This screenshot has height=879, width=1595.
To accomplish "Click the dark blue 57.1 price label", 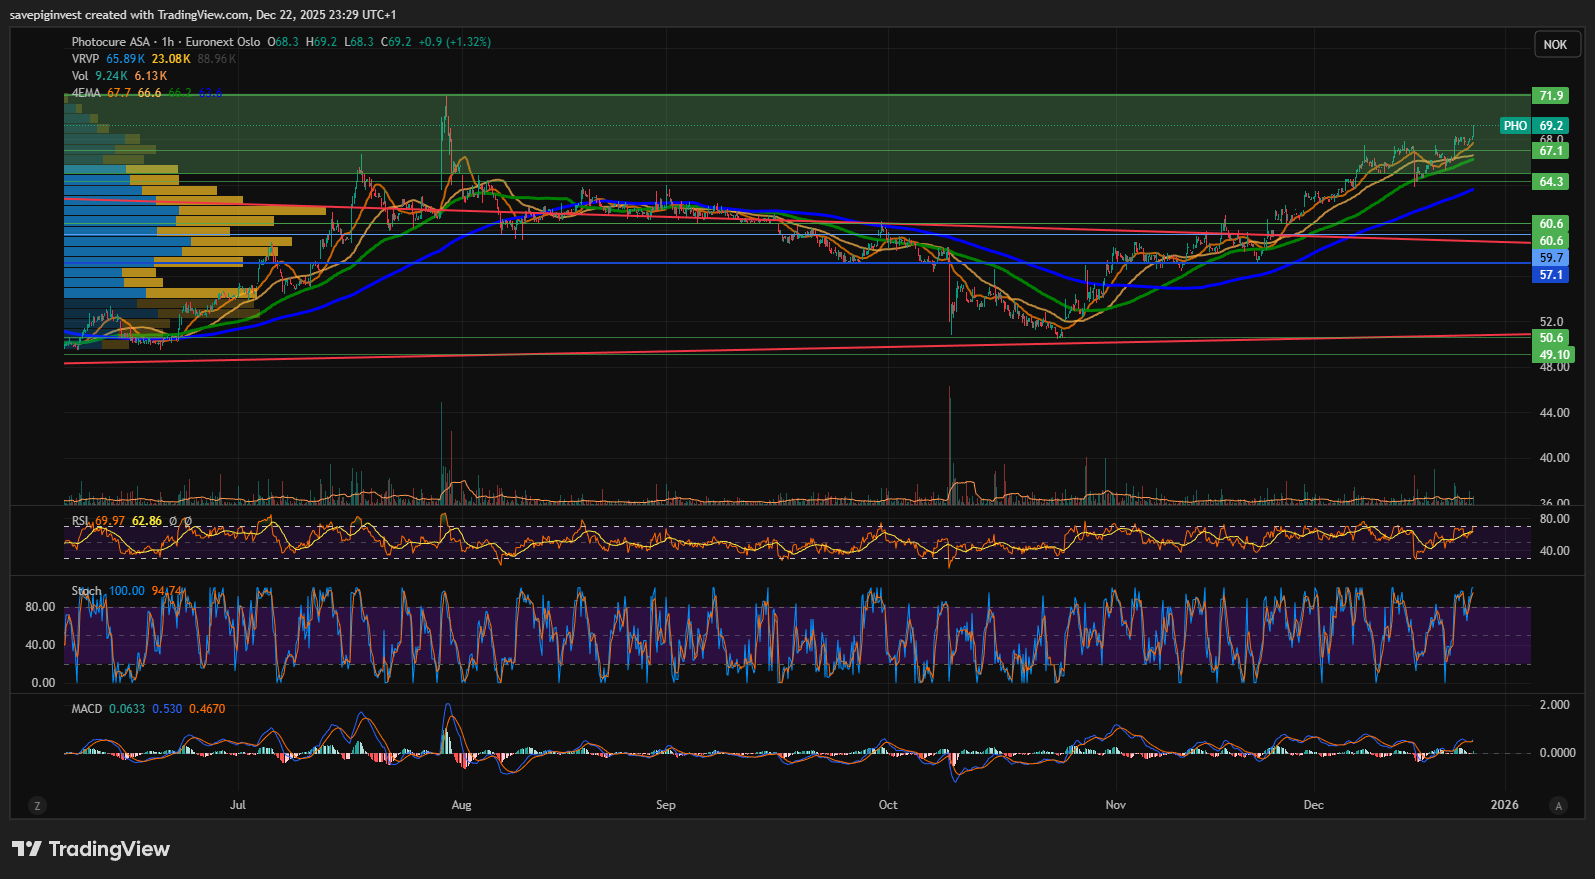I will 1550,275.
